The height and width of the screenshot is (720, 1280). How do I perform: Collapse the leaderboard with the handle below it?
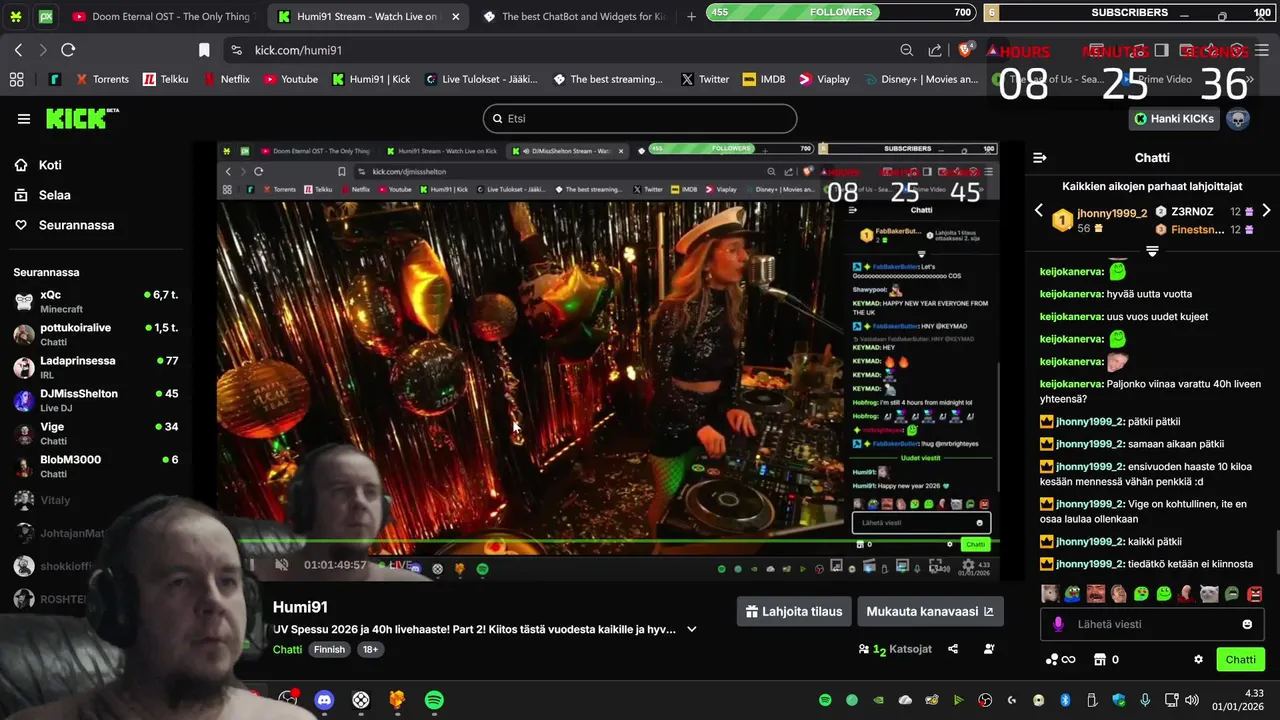[1152, 250]
